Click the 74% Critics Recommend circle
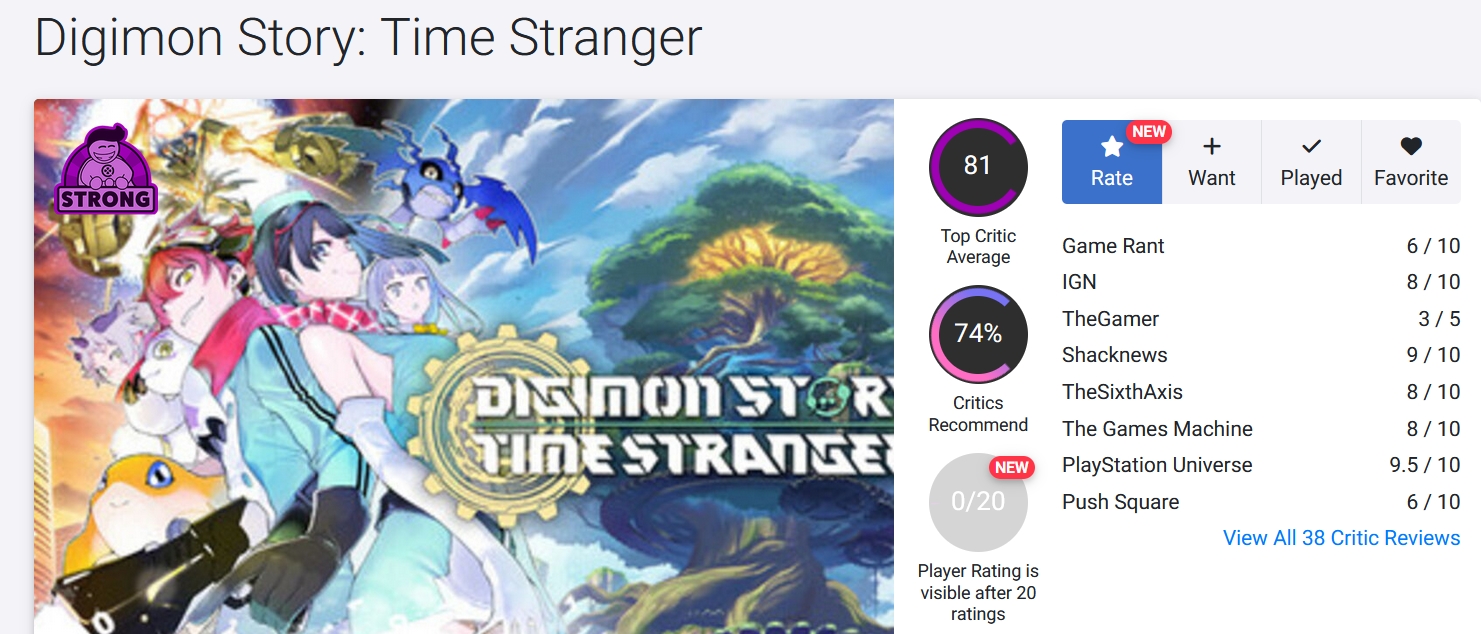Screen dimensions: 1481x634 click(x=978, y=334)
